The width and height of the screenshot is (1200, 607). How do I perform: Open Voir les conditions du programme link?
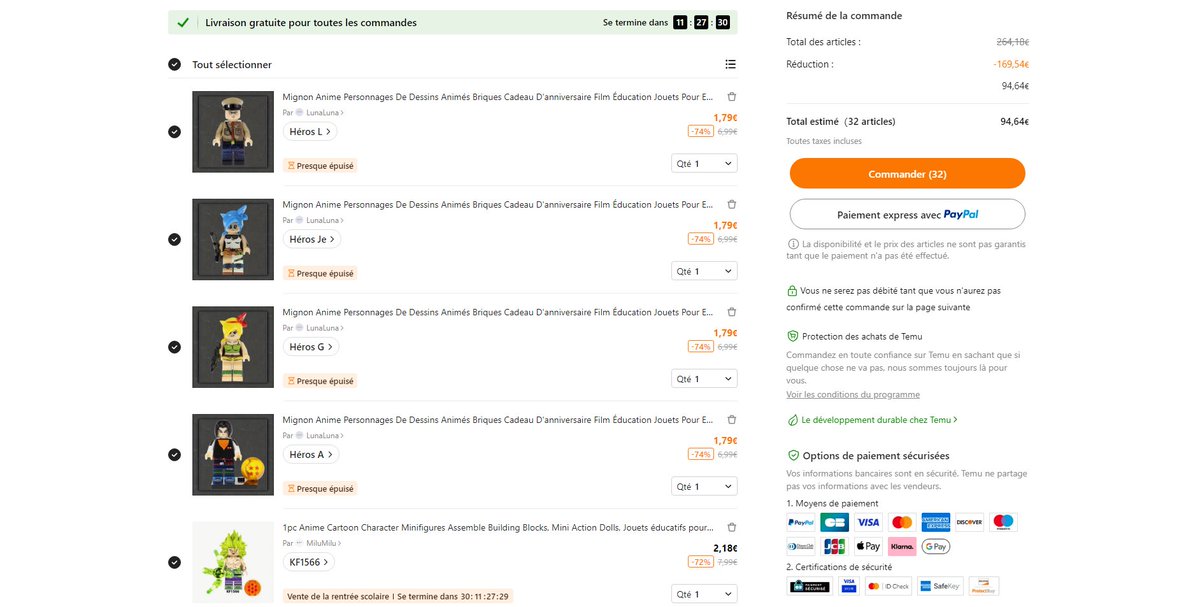click(x=853, y=394)
